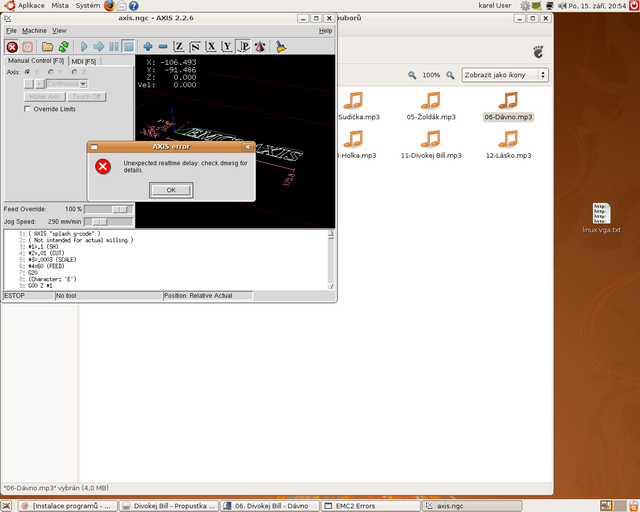Click the Clear live plot broom icon
The height and width of the screenshot is (512, 640).
pyautogui.click(x=281, y=46)
